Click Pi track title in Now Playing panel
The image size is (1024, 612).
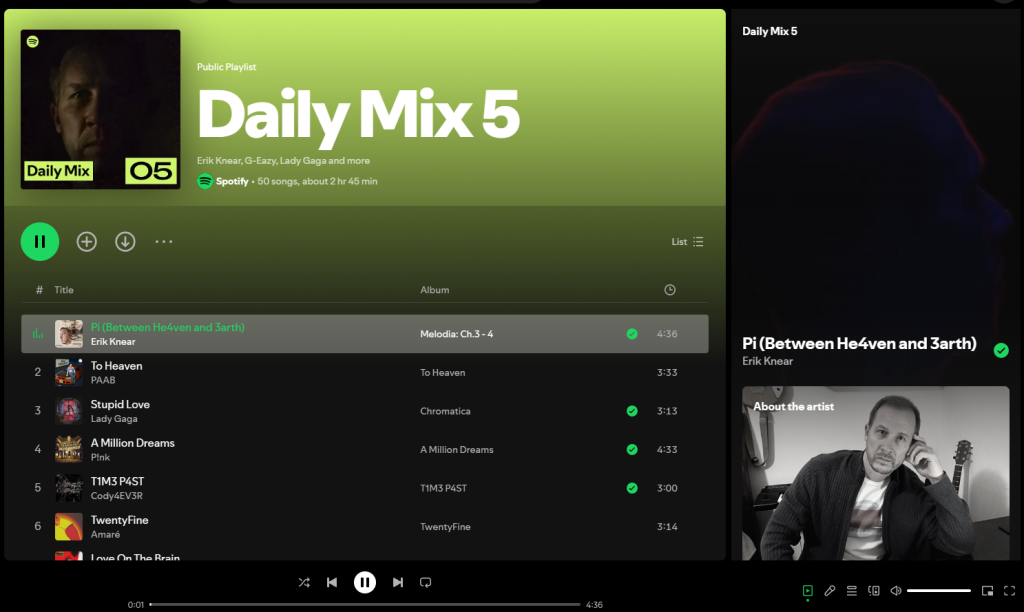[x=859, y=344]
